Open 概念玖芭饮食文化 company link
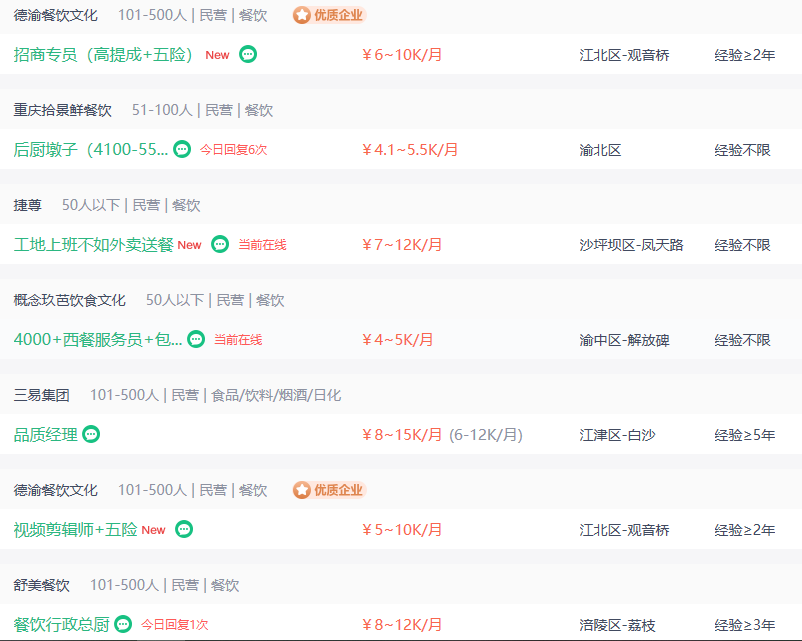 tap(70, 300)
